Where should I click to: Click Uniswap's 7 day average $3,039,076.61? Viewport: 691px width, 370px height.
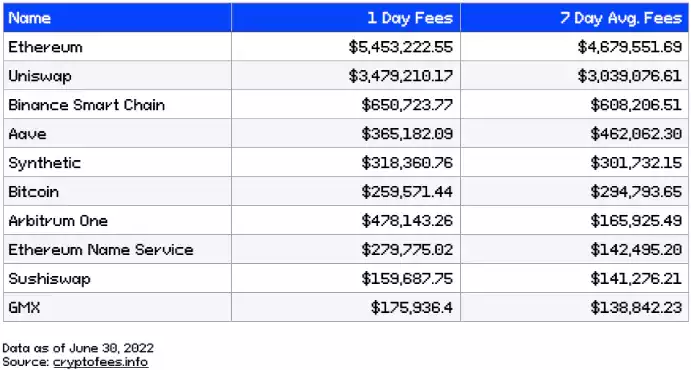click(630, 76)
